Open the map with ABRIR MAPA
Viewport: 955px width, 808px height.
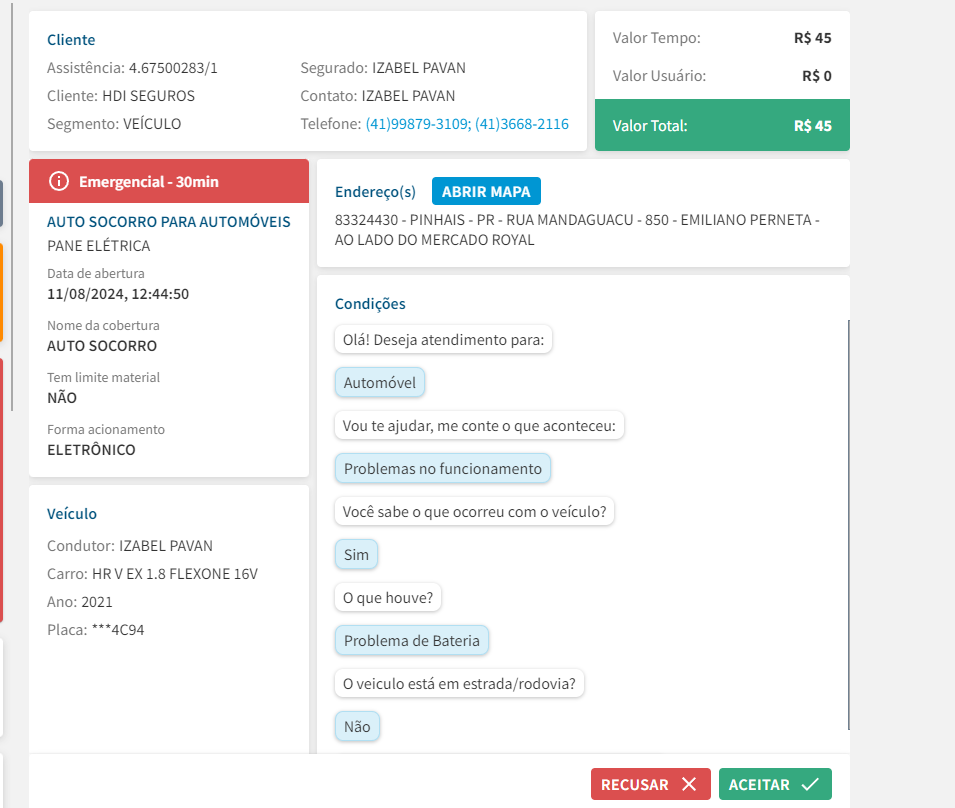coord(486,192)
